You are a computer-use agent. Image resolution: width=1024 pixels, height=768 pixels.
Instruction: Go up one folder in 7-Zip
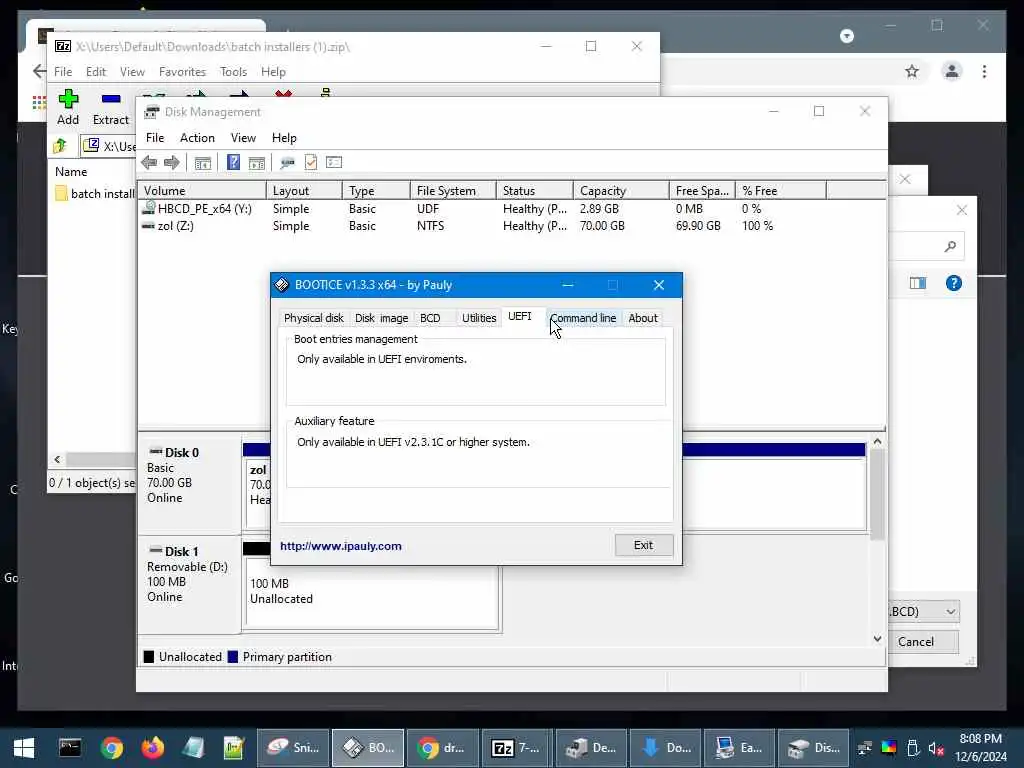coord(61,146)
